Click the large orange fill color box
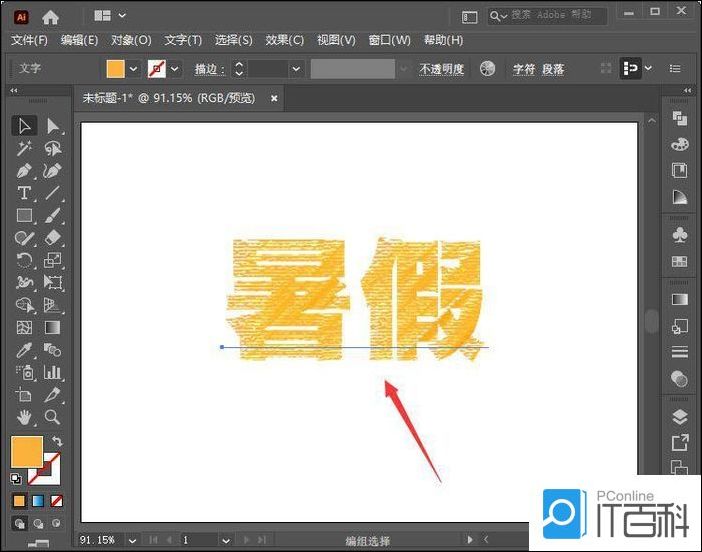 click(27, 452)
